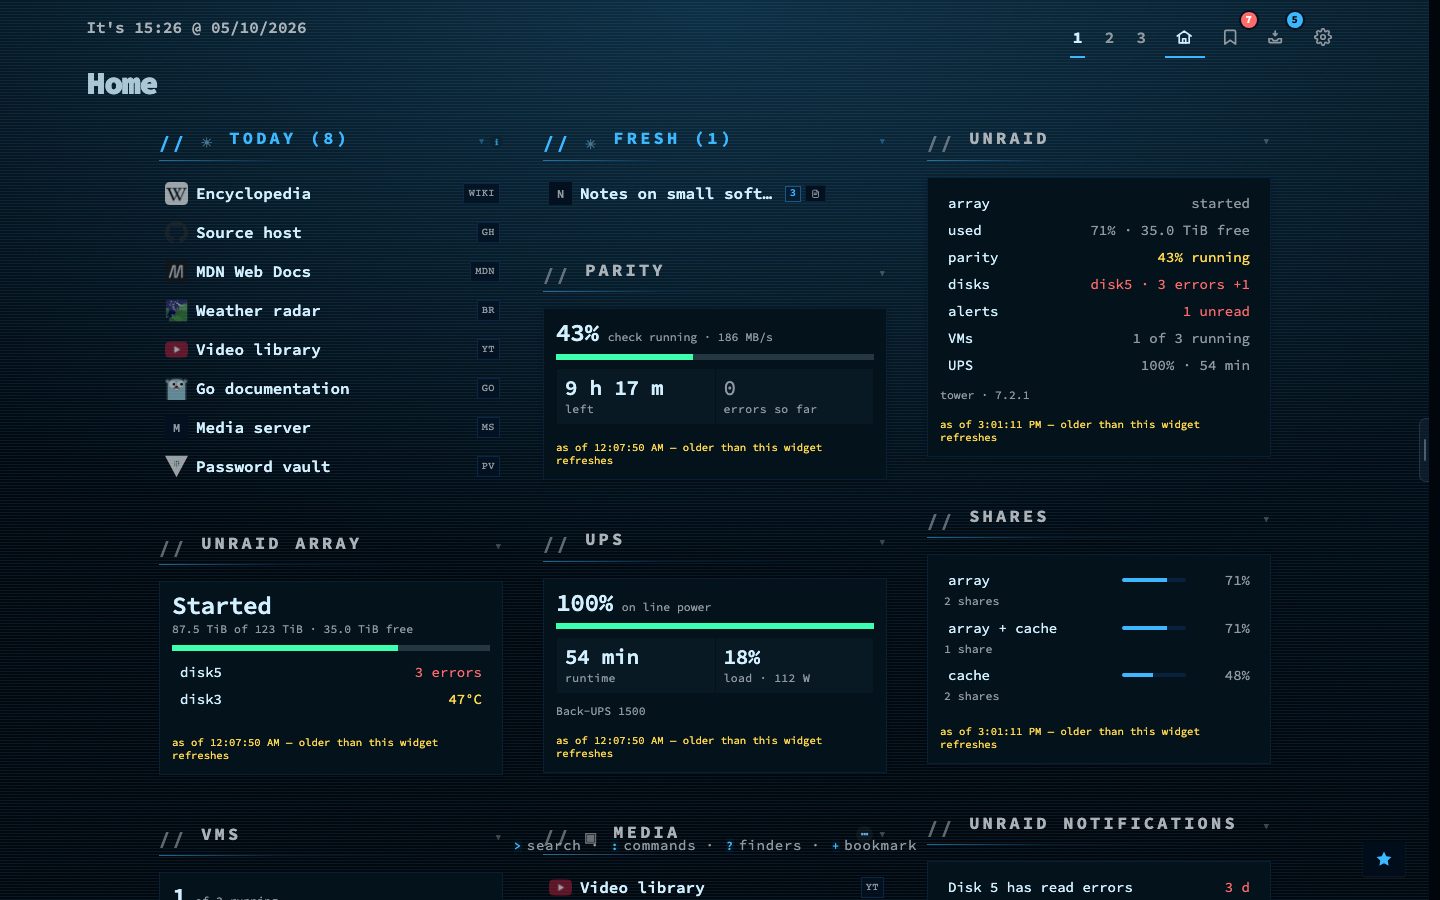Image resolution: width=1440 pixels, height=900 pixels.
Task: Click the bookmark hint in the bottom bar
Action: tap(874, 846)
